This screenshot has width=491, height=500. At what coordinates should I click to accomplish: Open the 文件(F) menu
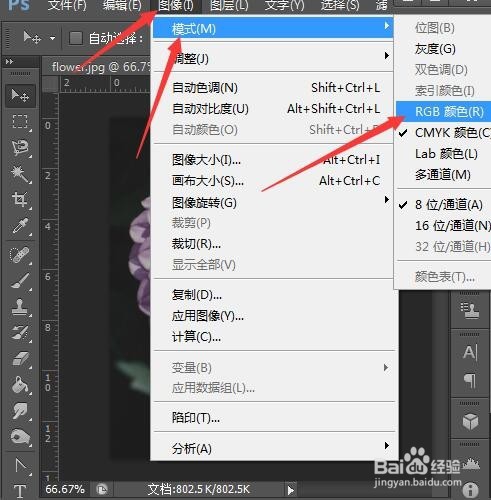click(x=67, y=5)
